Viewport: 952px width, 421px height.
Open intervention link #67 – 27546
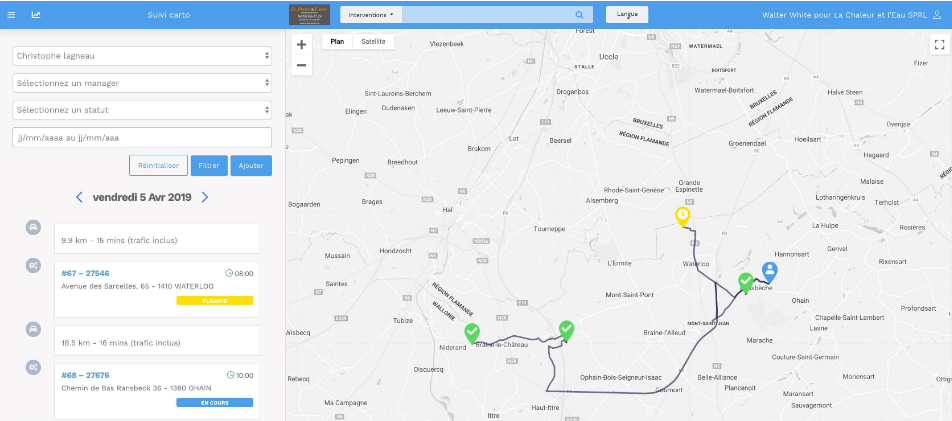click(85, 273)
